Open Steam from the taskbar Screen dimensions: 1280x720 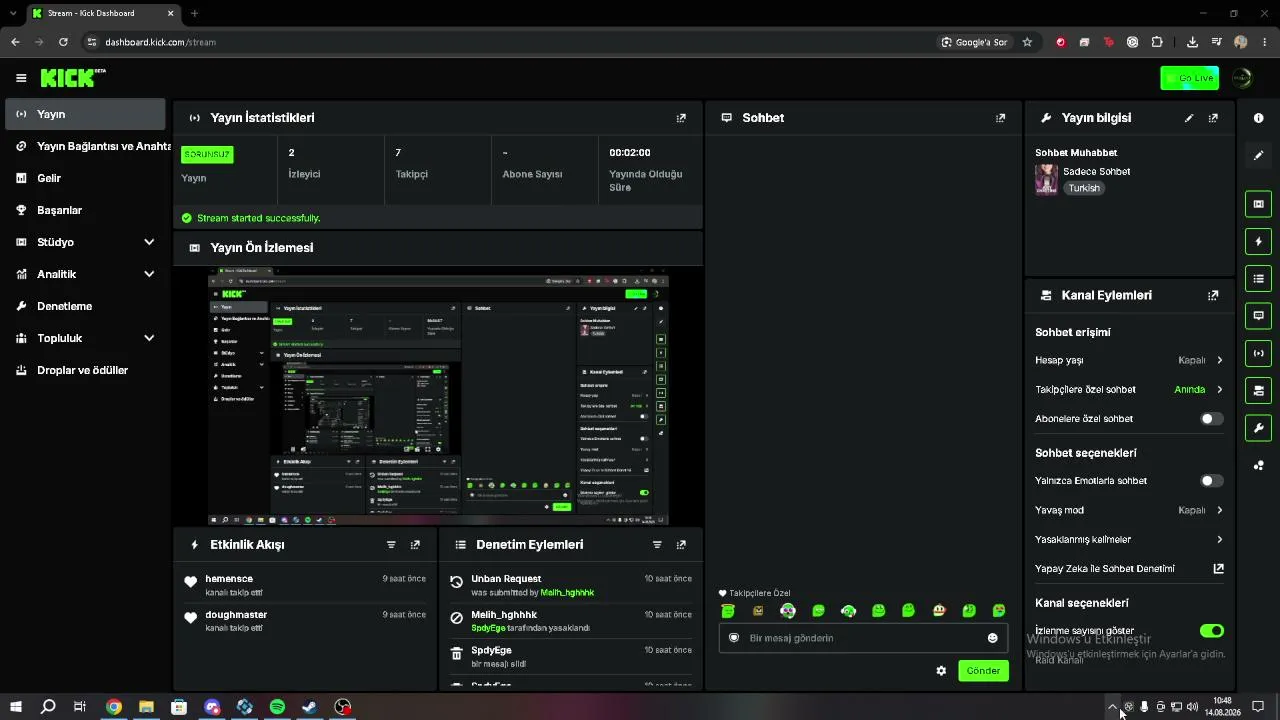click(310, 707)
